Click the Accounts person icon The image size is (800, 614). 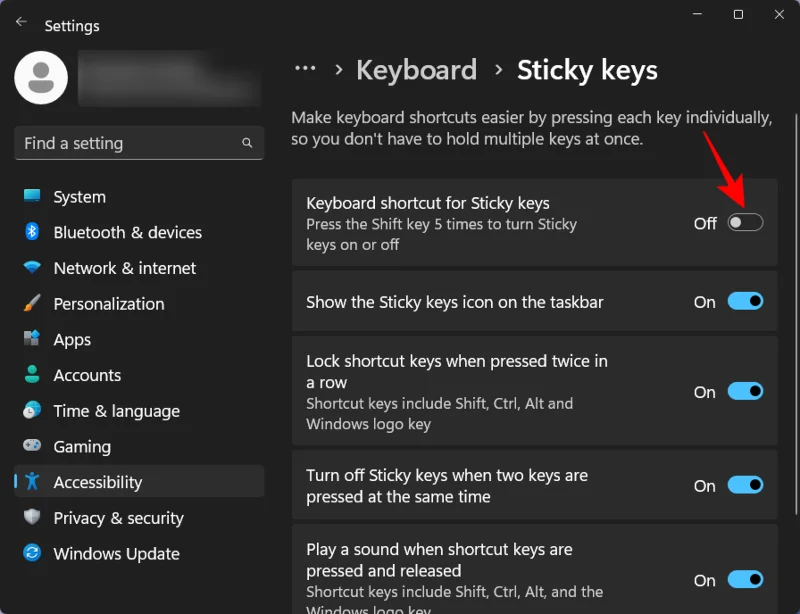[34, 375]
